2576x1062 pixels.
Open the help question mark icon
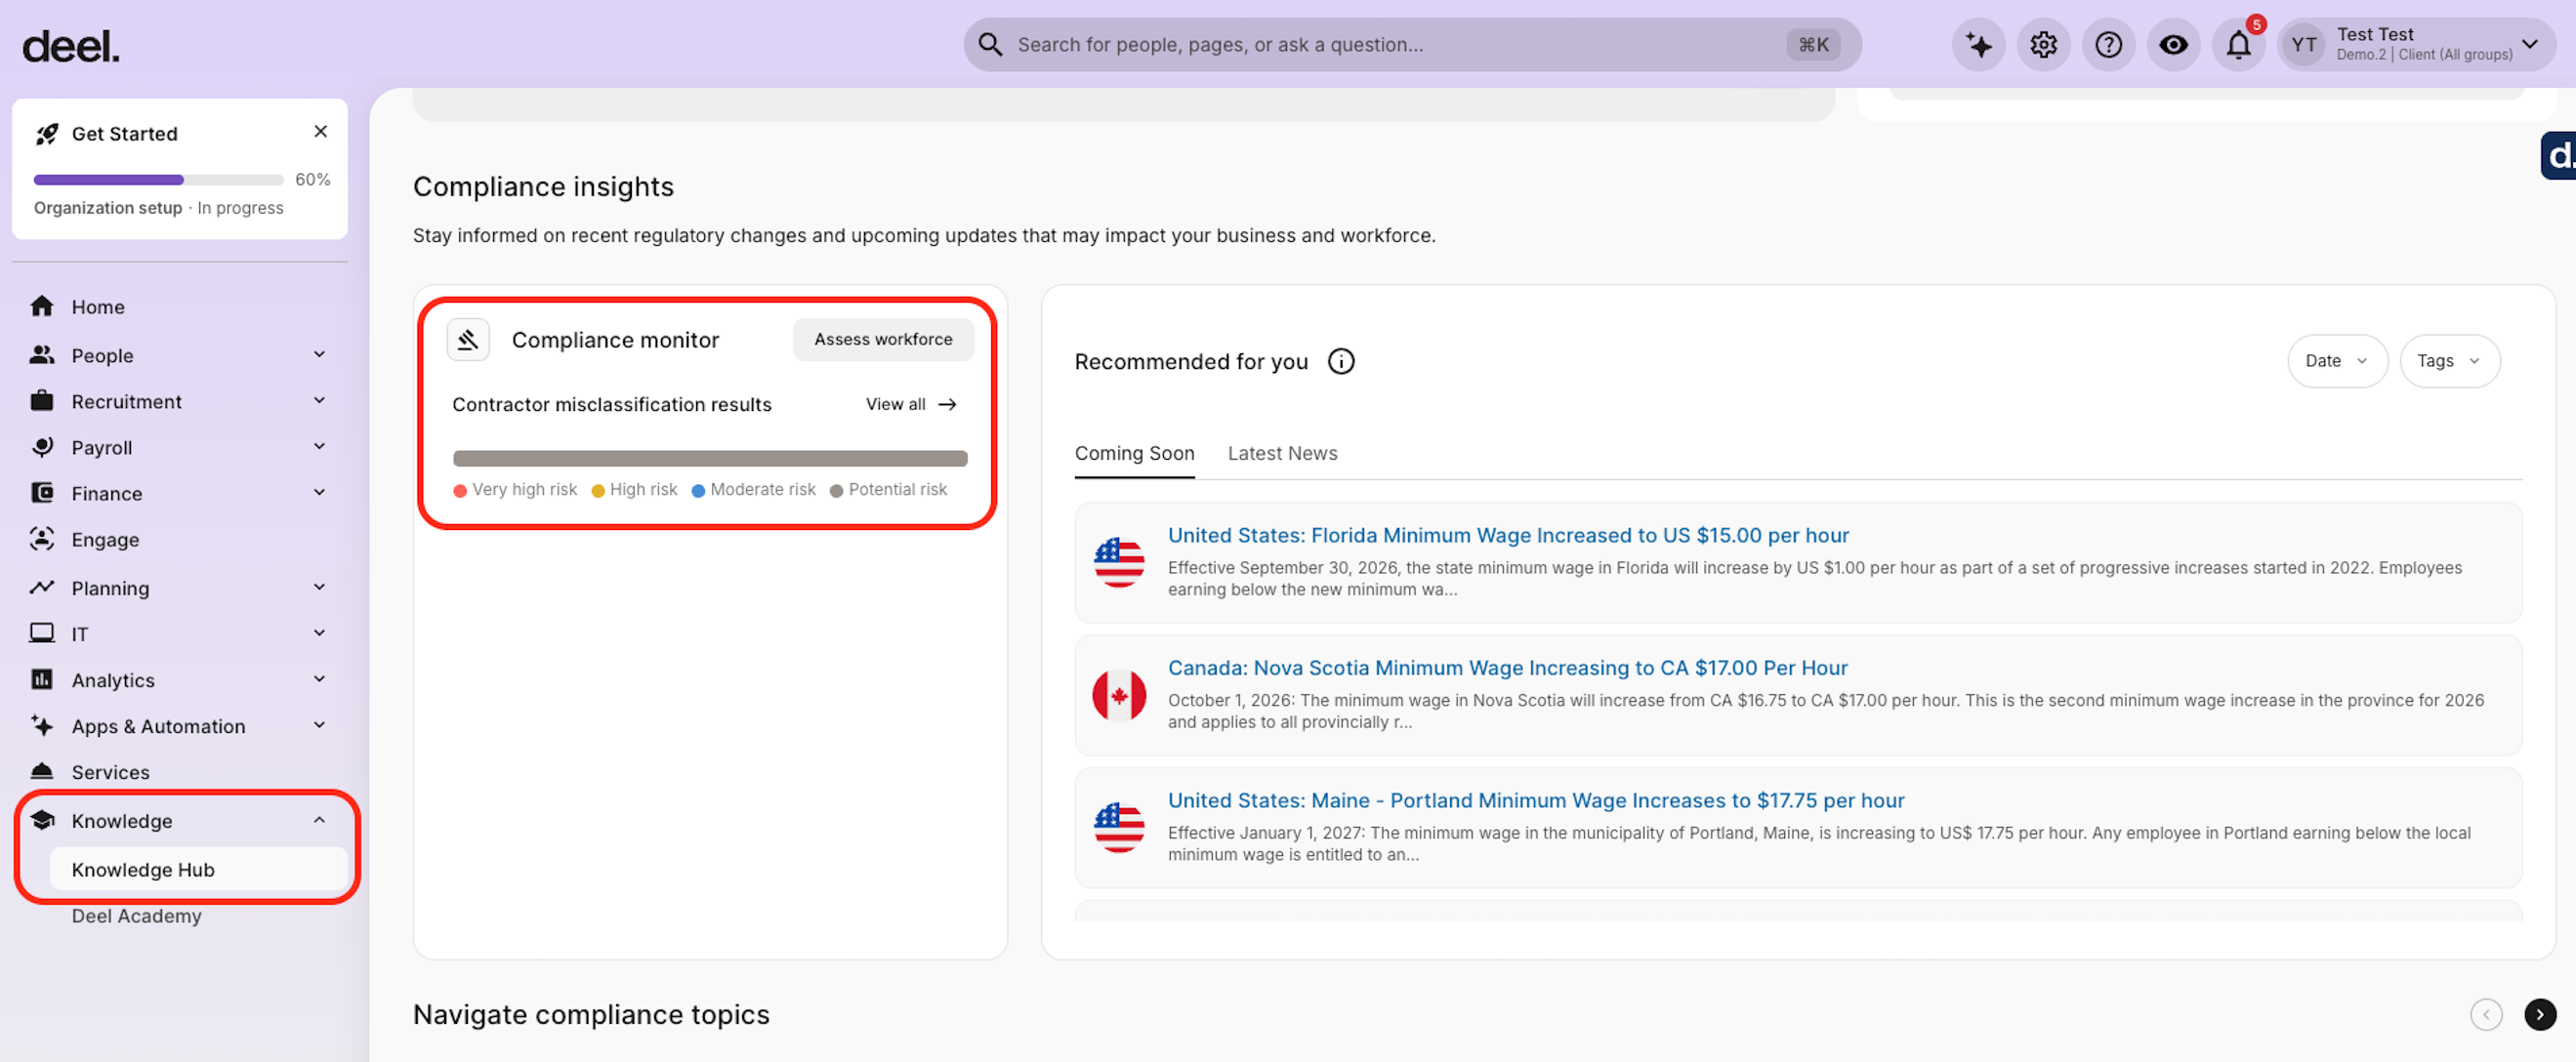[x=2108, y=44]
